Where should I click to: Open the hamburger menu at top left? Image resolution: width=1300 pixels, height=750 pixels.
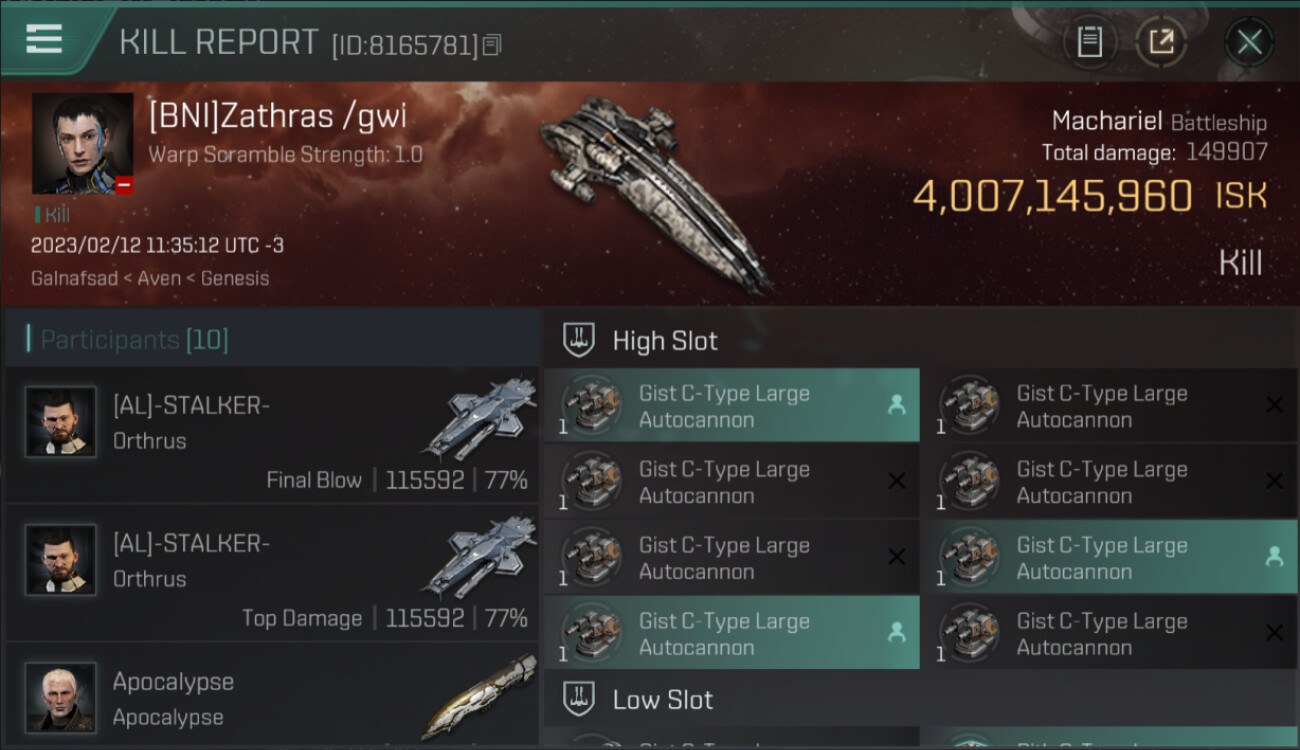[44, 40]
